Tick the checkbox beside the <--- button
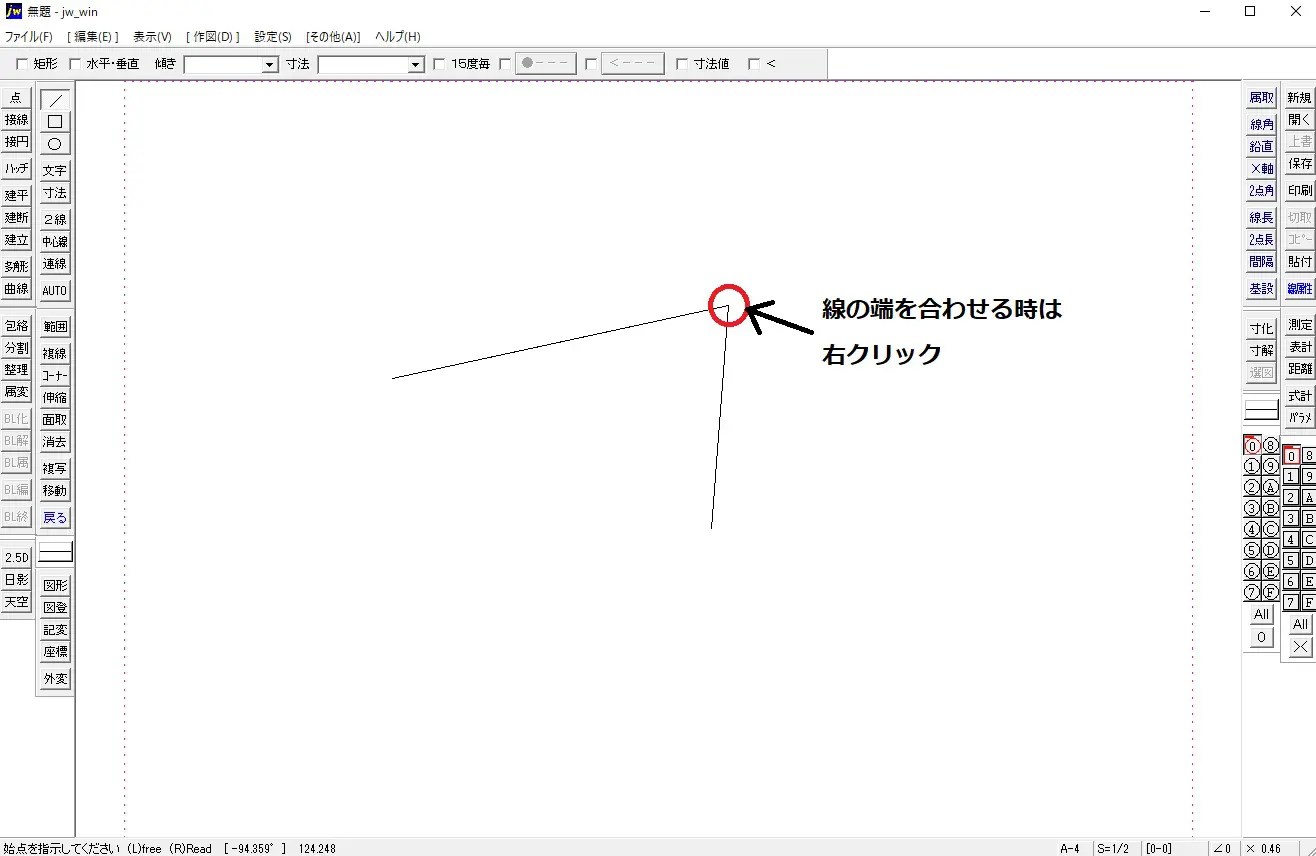Viewport: 1316px width, 856px height. pos(591,64)
